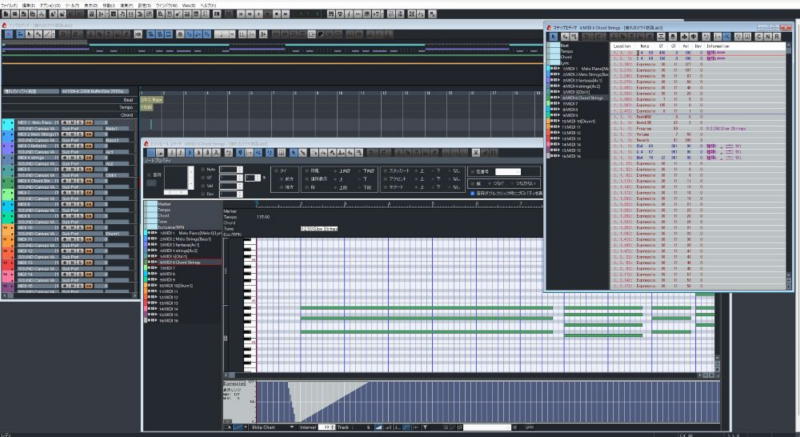Click the Information column header in the Step Editor

pyautogui.click(x=716, y=45)
